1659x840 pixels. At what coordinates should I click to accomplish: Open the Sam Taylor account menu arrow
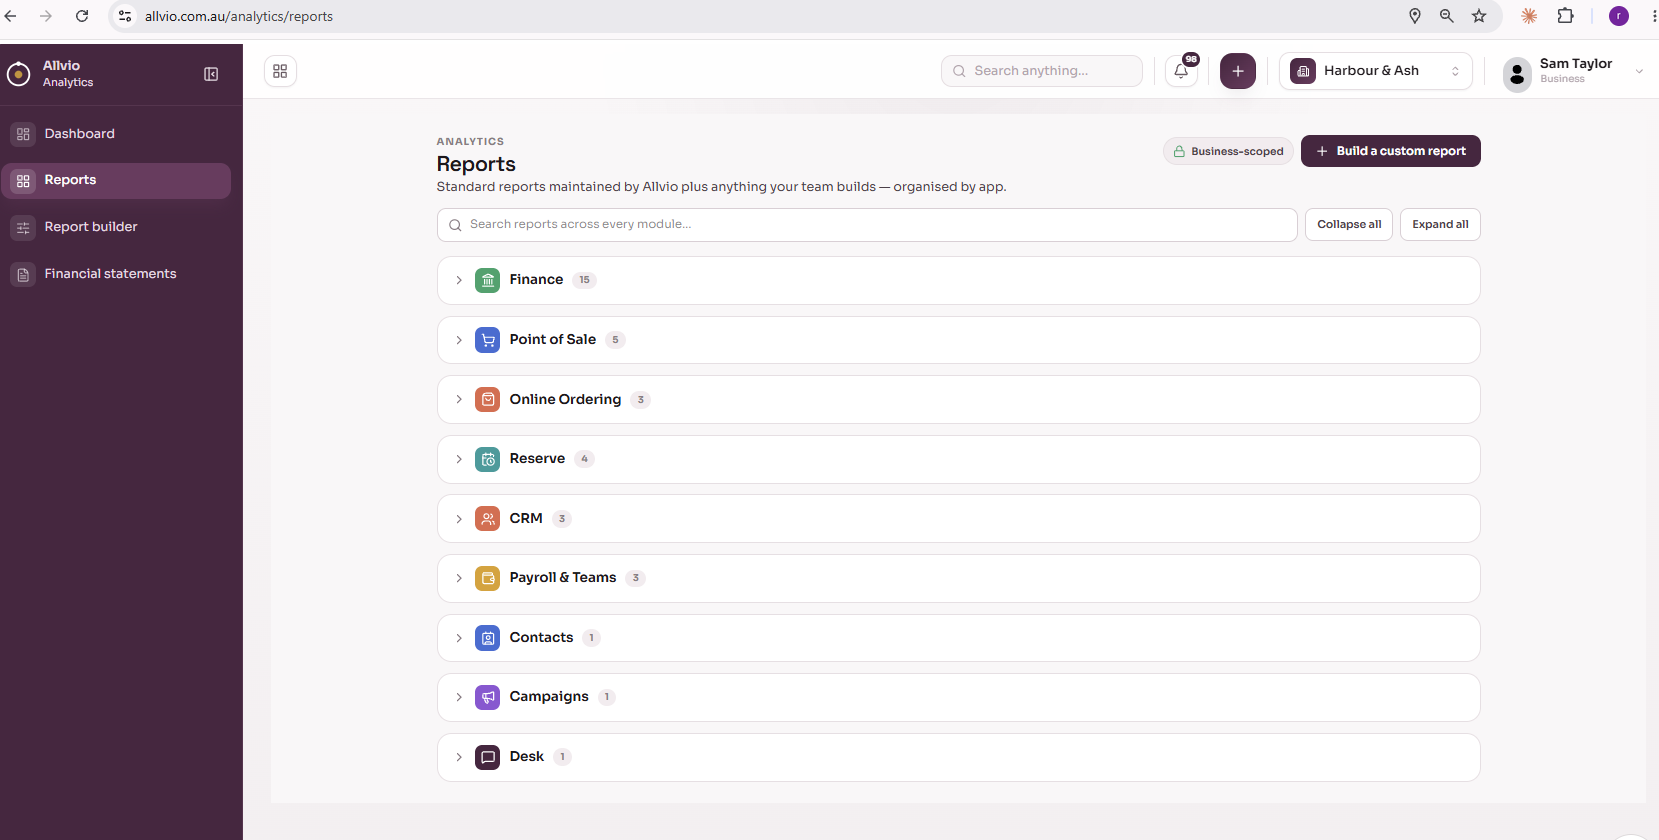click(1639, 71)
